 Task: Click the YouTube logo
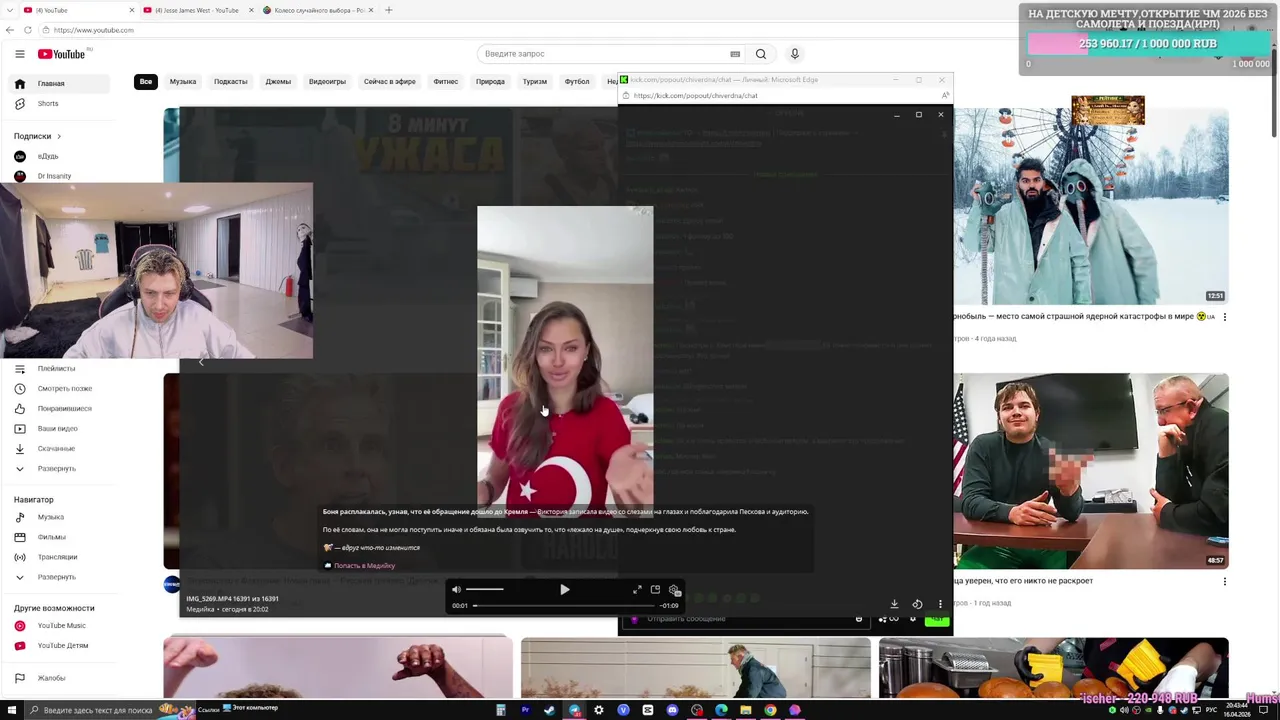point(62,54)
